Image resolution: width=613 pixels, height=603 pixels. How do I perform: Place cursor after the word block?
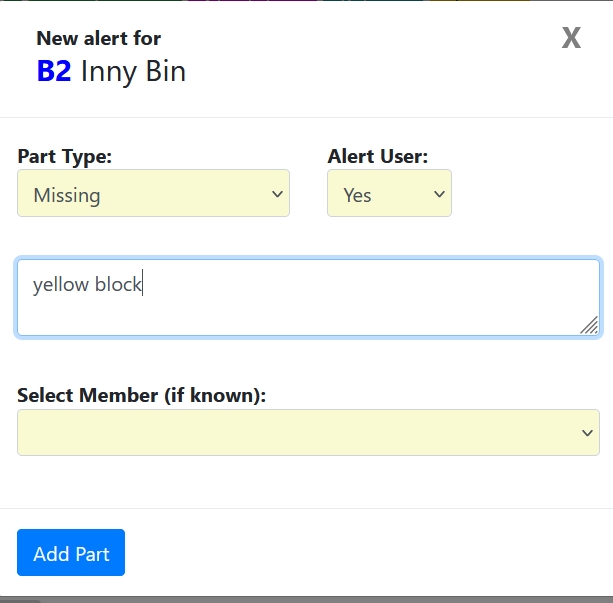144,285
